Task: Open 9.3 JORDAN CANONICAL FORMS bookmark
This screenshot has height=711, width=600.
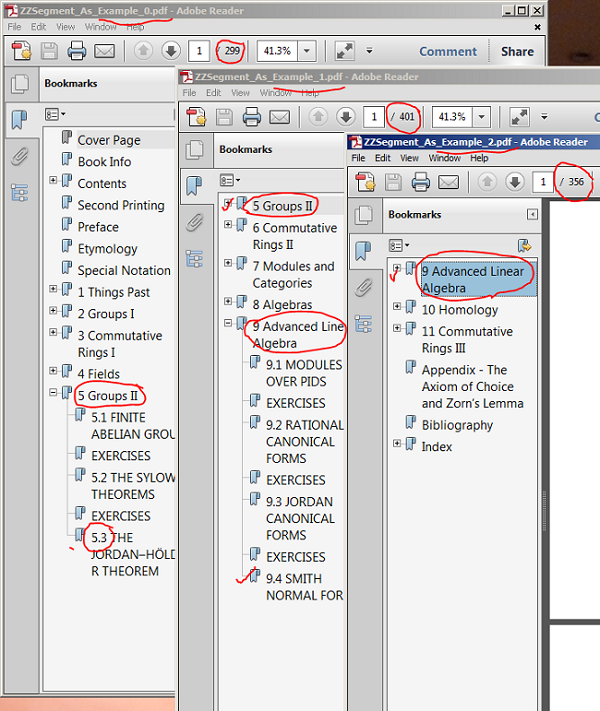Action: (x=300, y=518)
